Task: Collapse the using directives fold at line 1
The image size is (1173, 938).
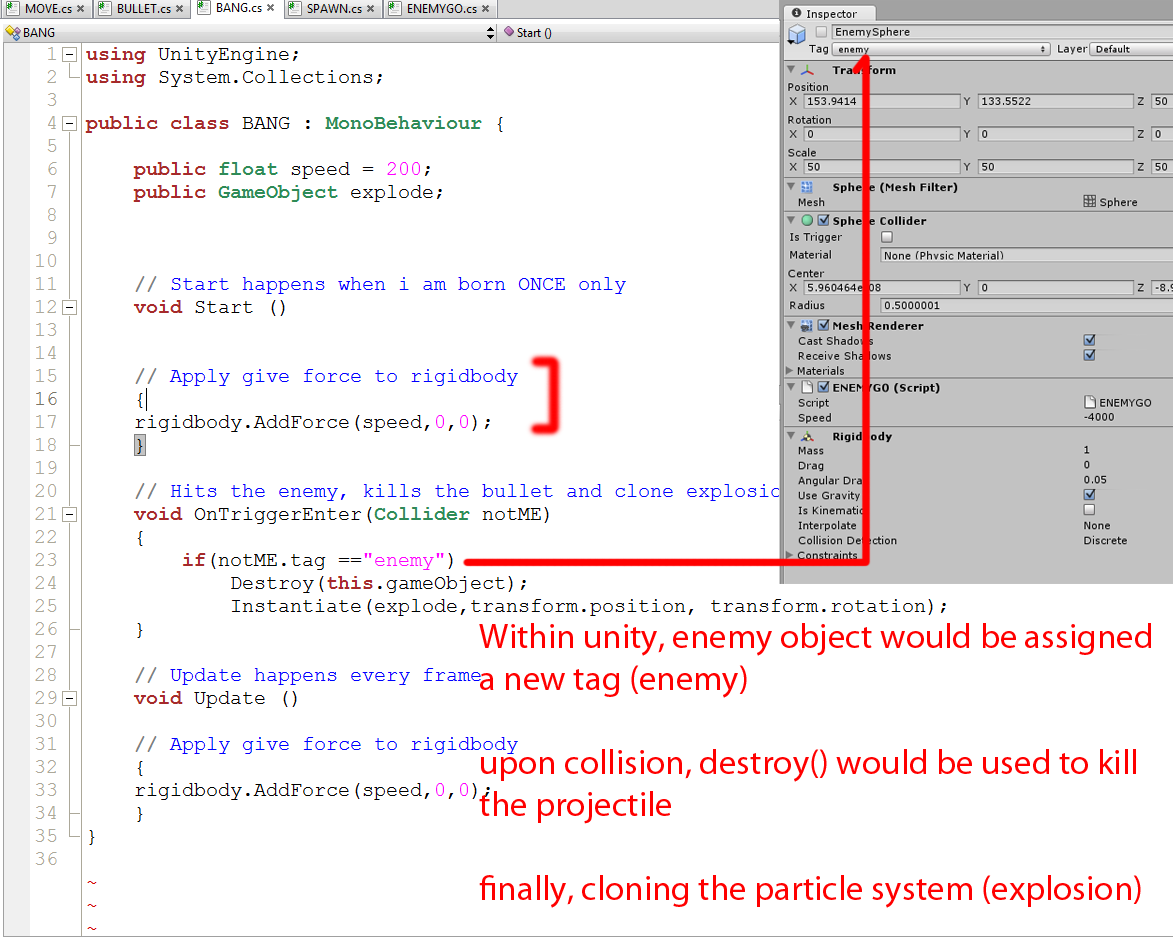Action: [69, 54]
